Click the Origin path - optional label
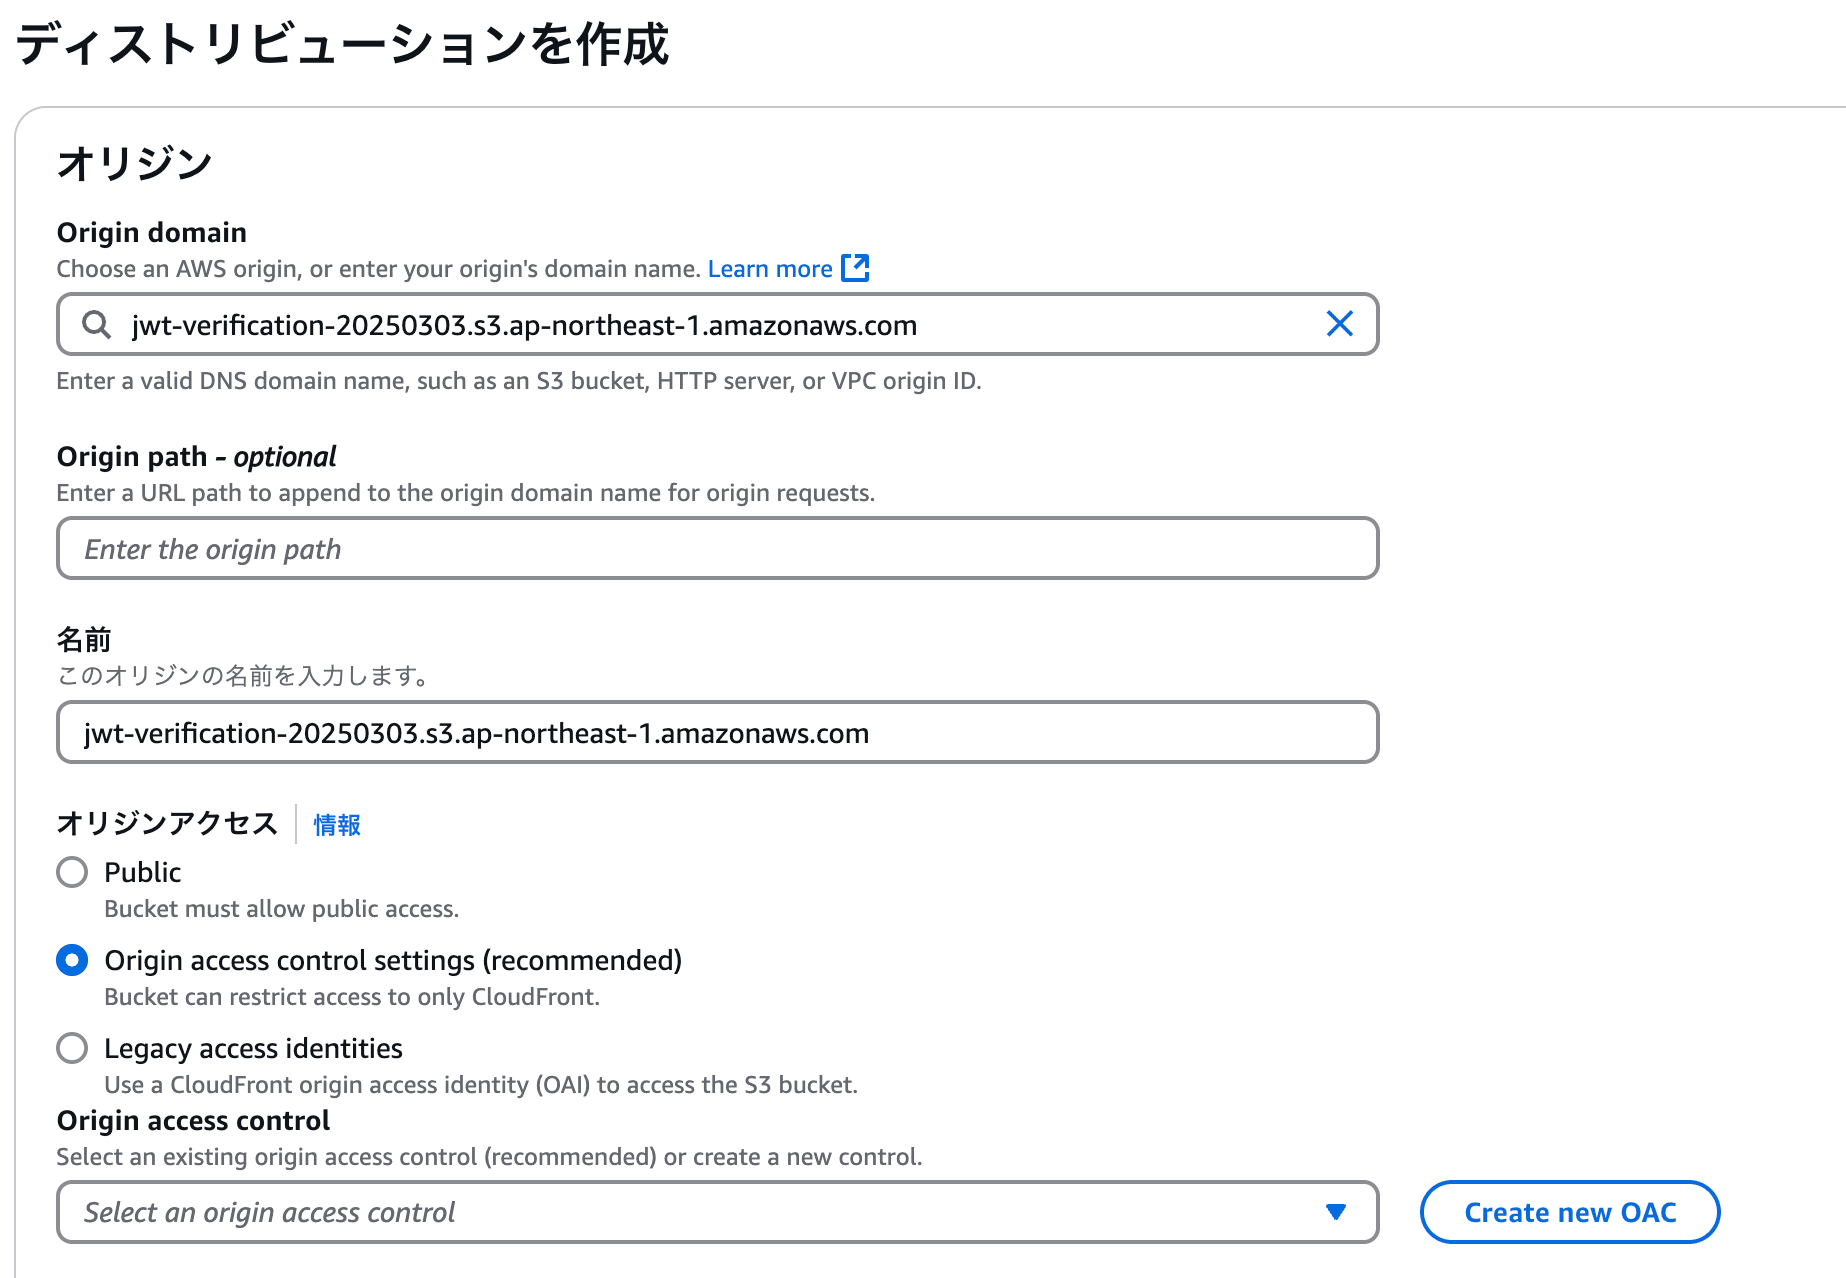The height and width of the screenshot is (1278, 1846). (196, 457)
